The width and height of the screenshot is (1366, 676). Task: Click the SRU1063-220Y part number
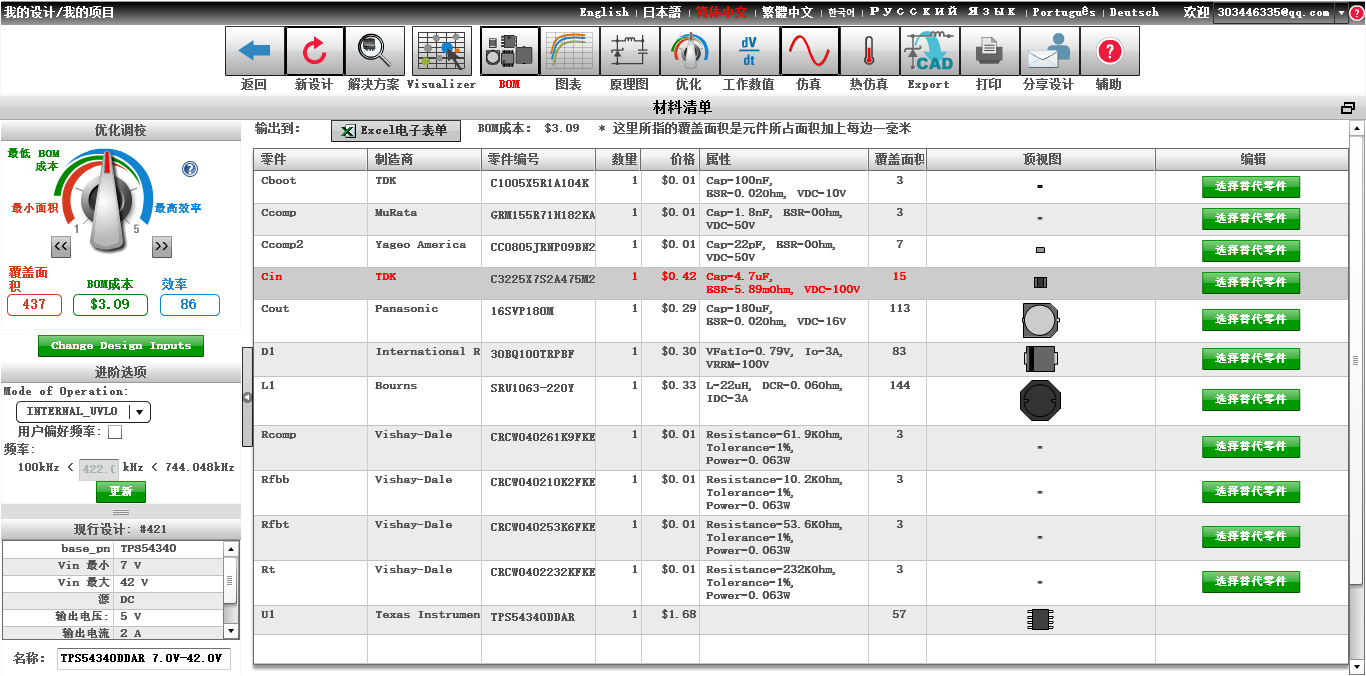532,387
